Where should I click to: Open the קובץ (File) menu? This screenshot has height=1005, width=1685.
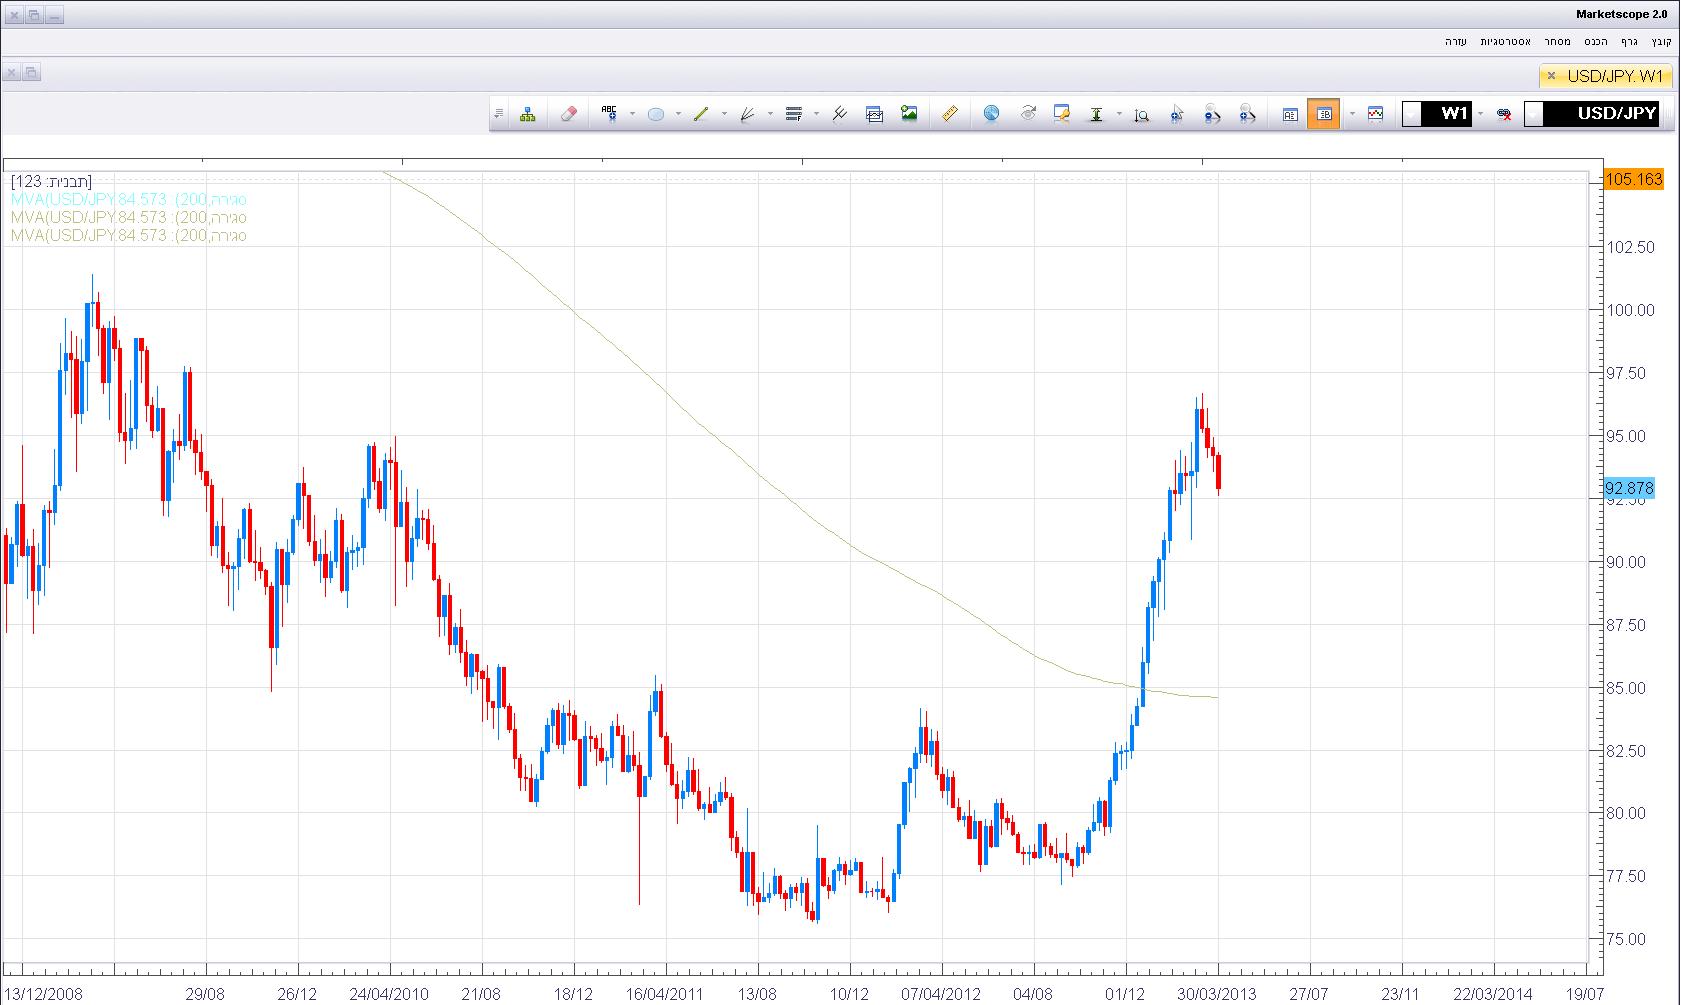(1661, 41)
